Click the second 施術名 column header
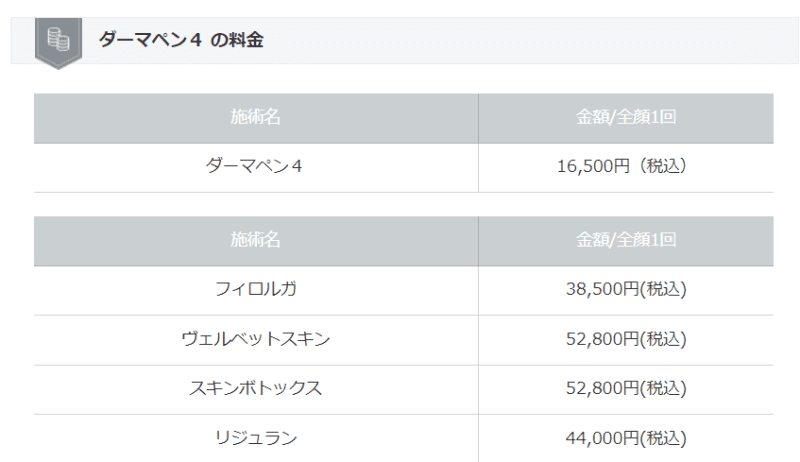 256,241
